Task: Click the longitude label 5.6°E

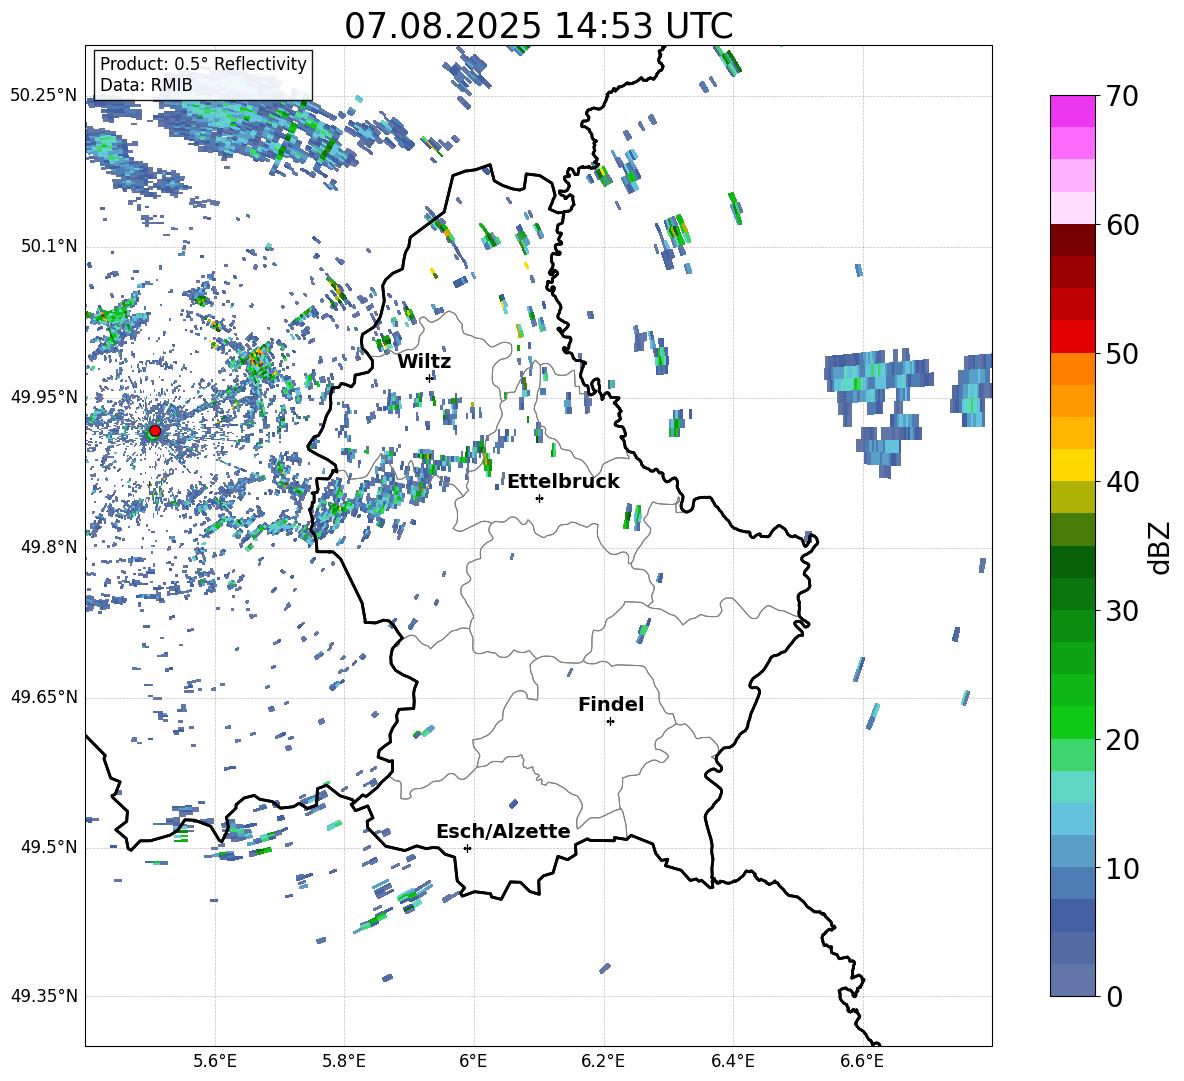Action: [x=215, y=1062]
